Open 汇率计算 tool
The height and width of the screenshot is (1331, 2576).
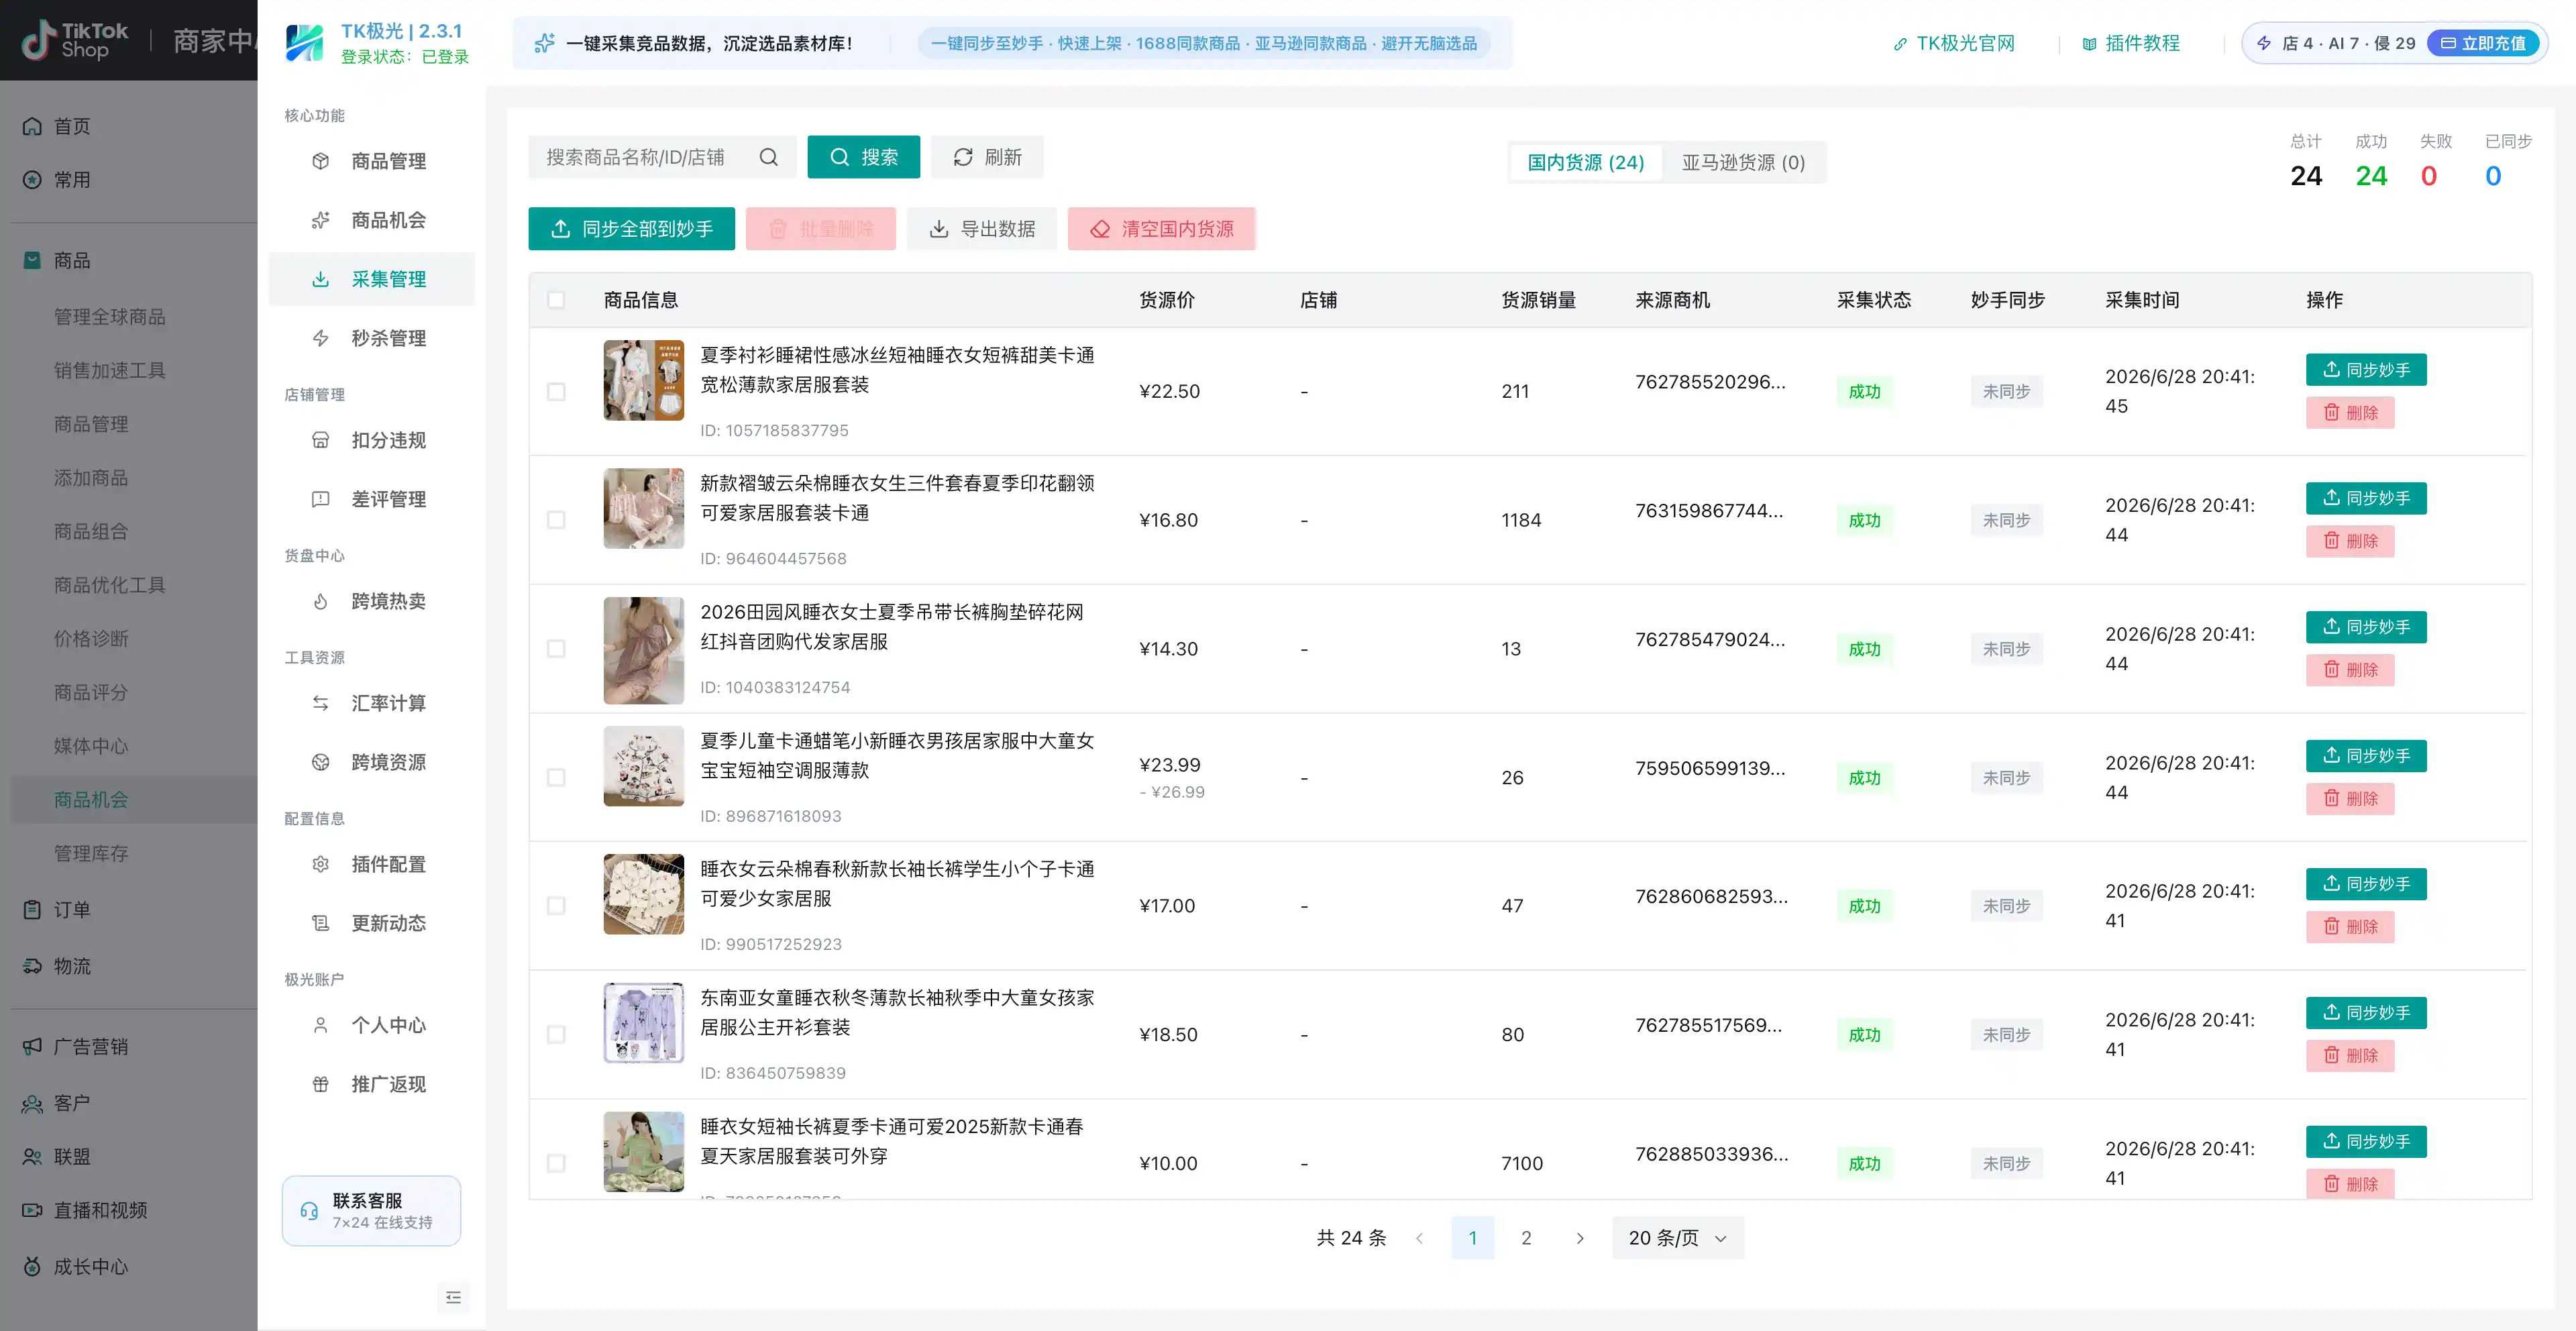point(370,703)
